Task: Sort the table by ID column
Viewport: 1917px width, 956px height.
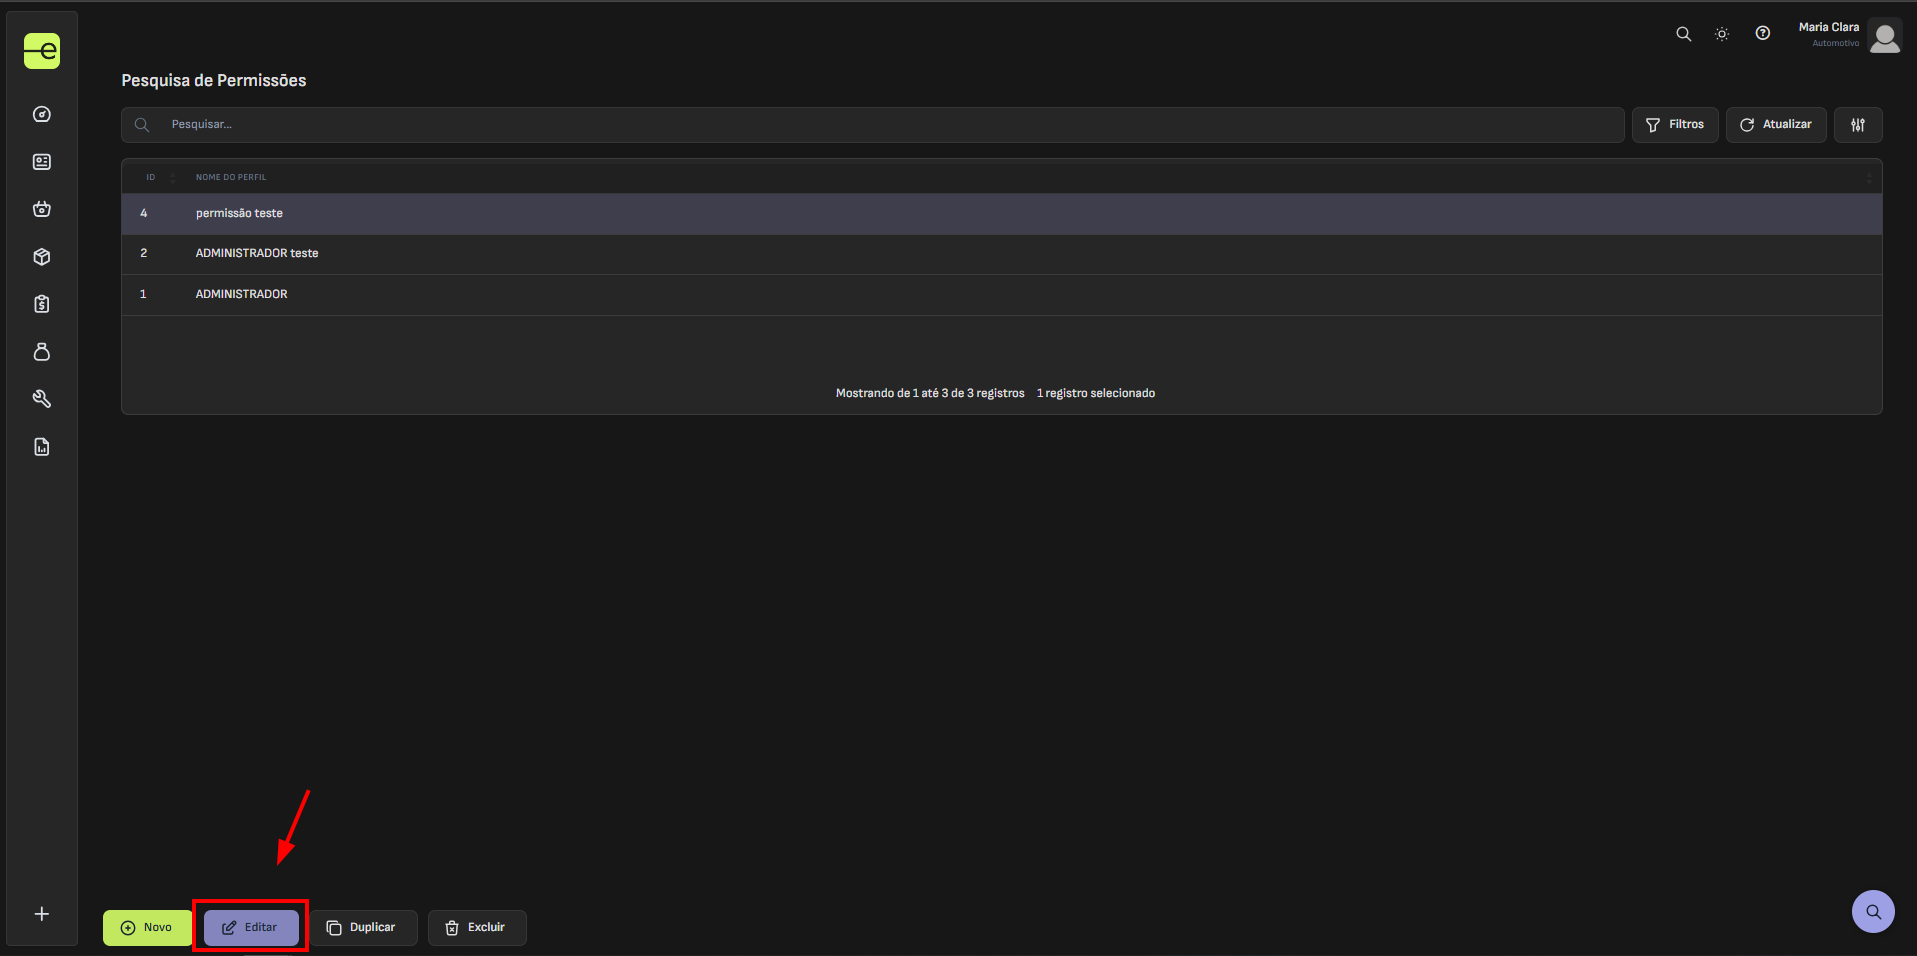Action: point(151,177)
